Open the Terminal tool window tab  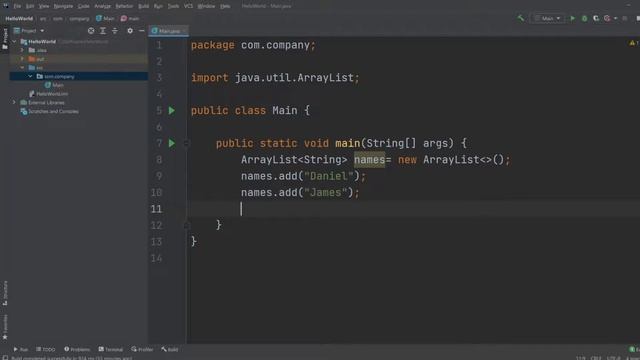coord(111,349)
